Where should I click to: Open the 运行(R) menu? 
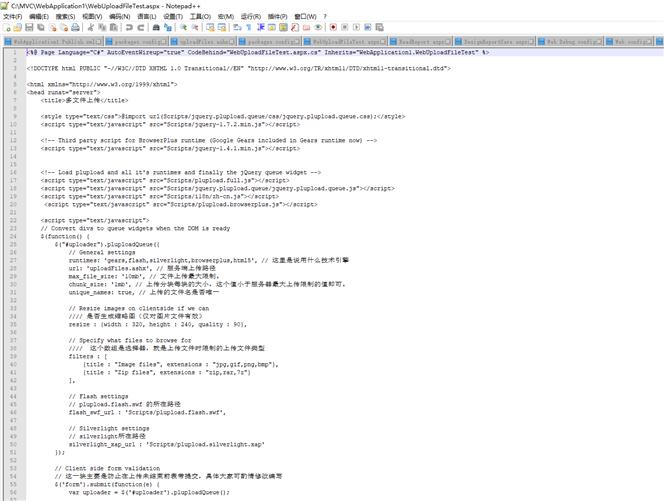(251, 17)
